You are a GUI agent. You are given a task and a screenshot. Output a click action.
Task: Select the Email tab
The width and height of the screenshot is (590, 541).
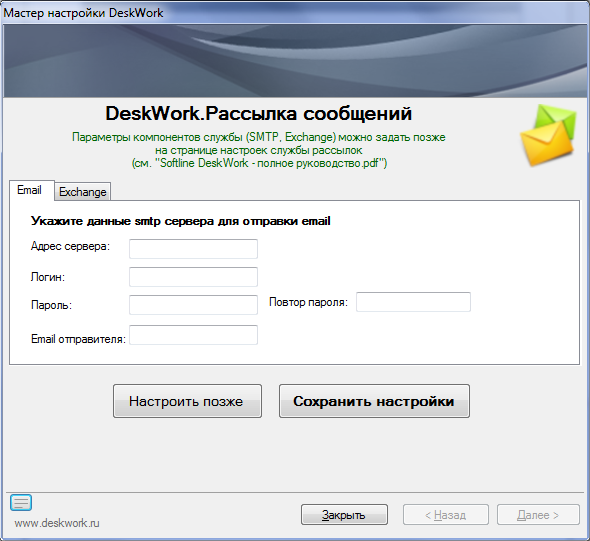click(31, 190)
